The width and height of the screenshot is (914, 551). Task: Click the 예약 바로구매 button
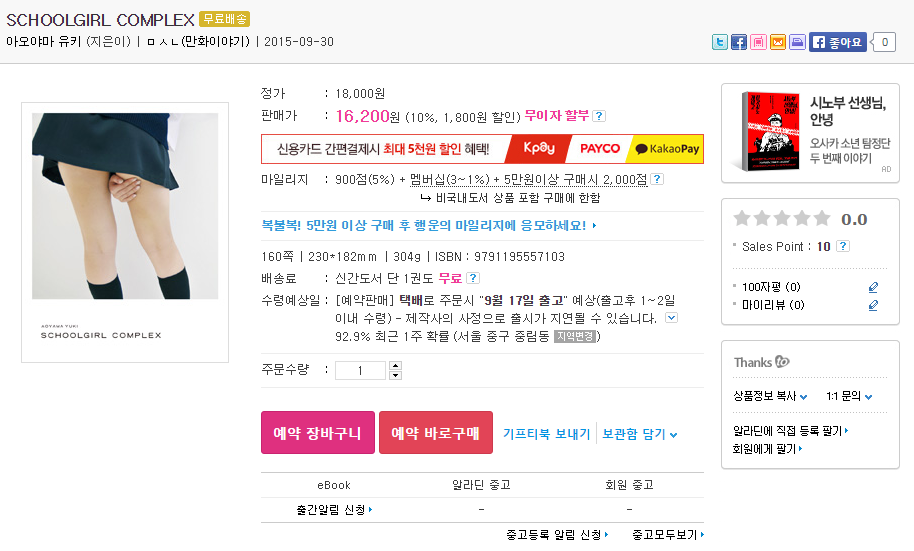point(435,433)
